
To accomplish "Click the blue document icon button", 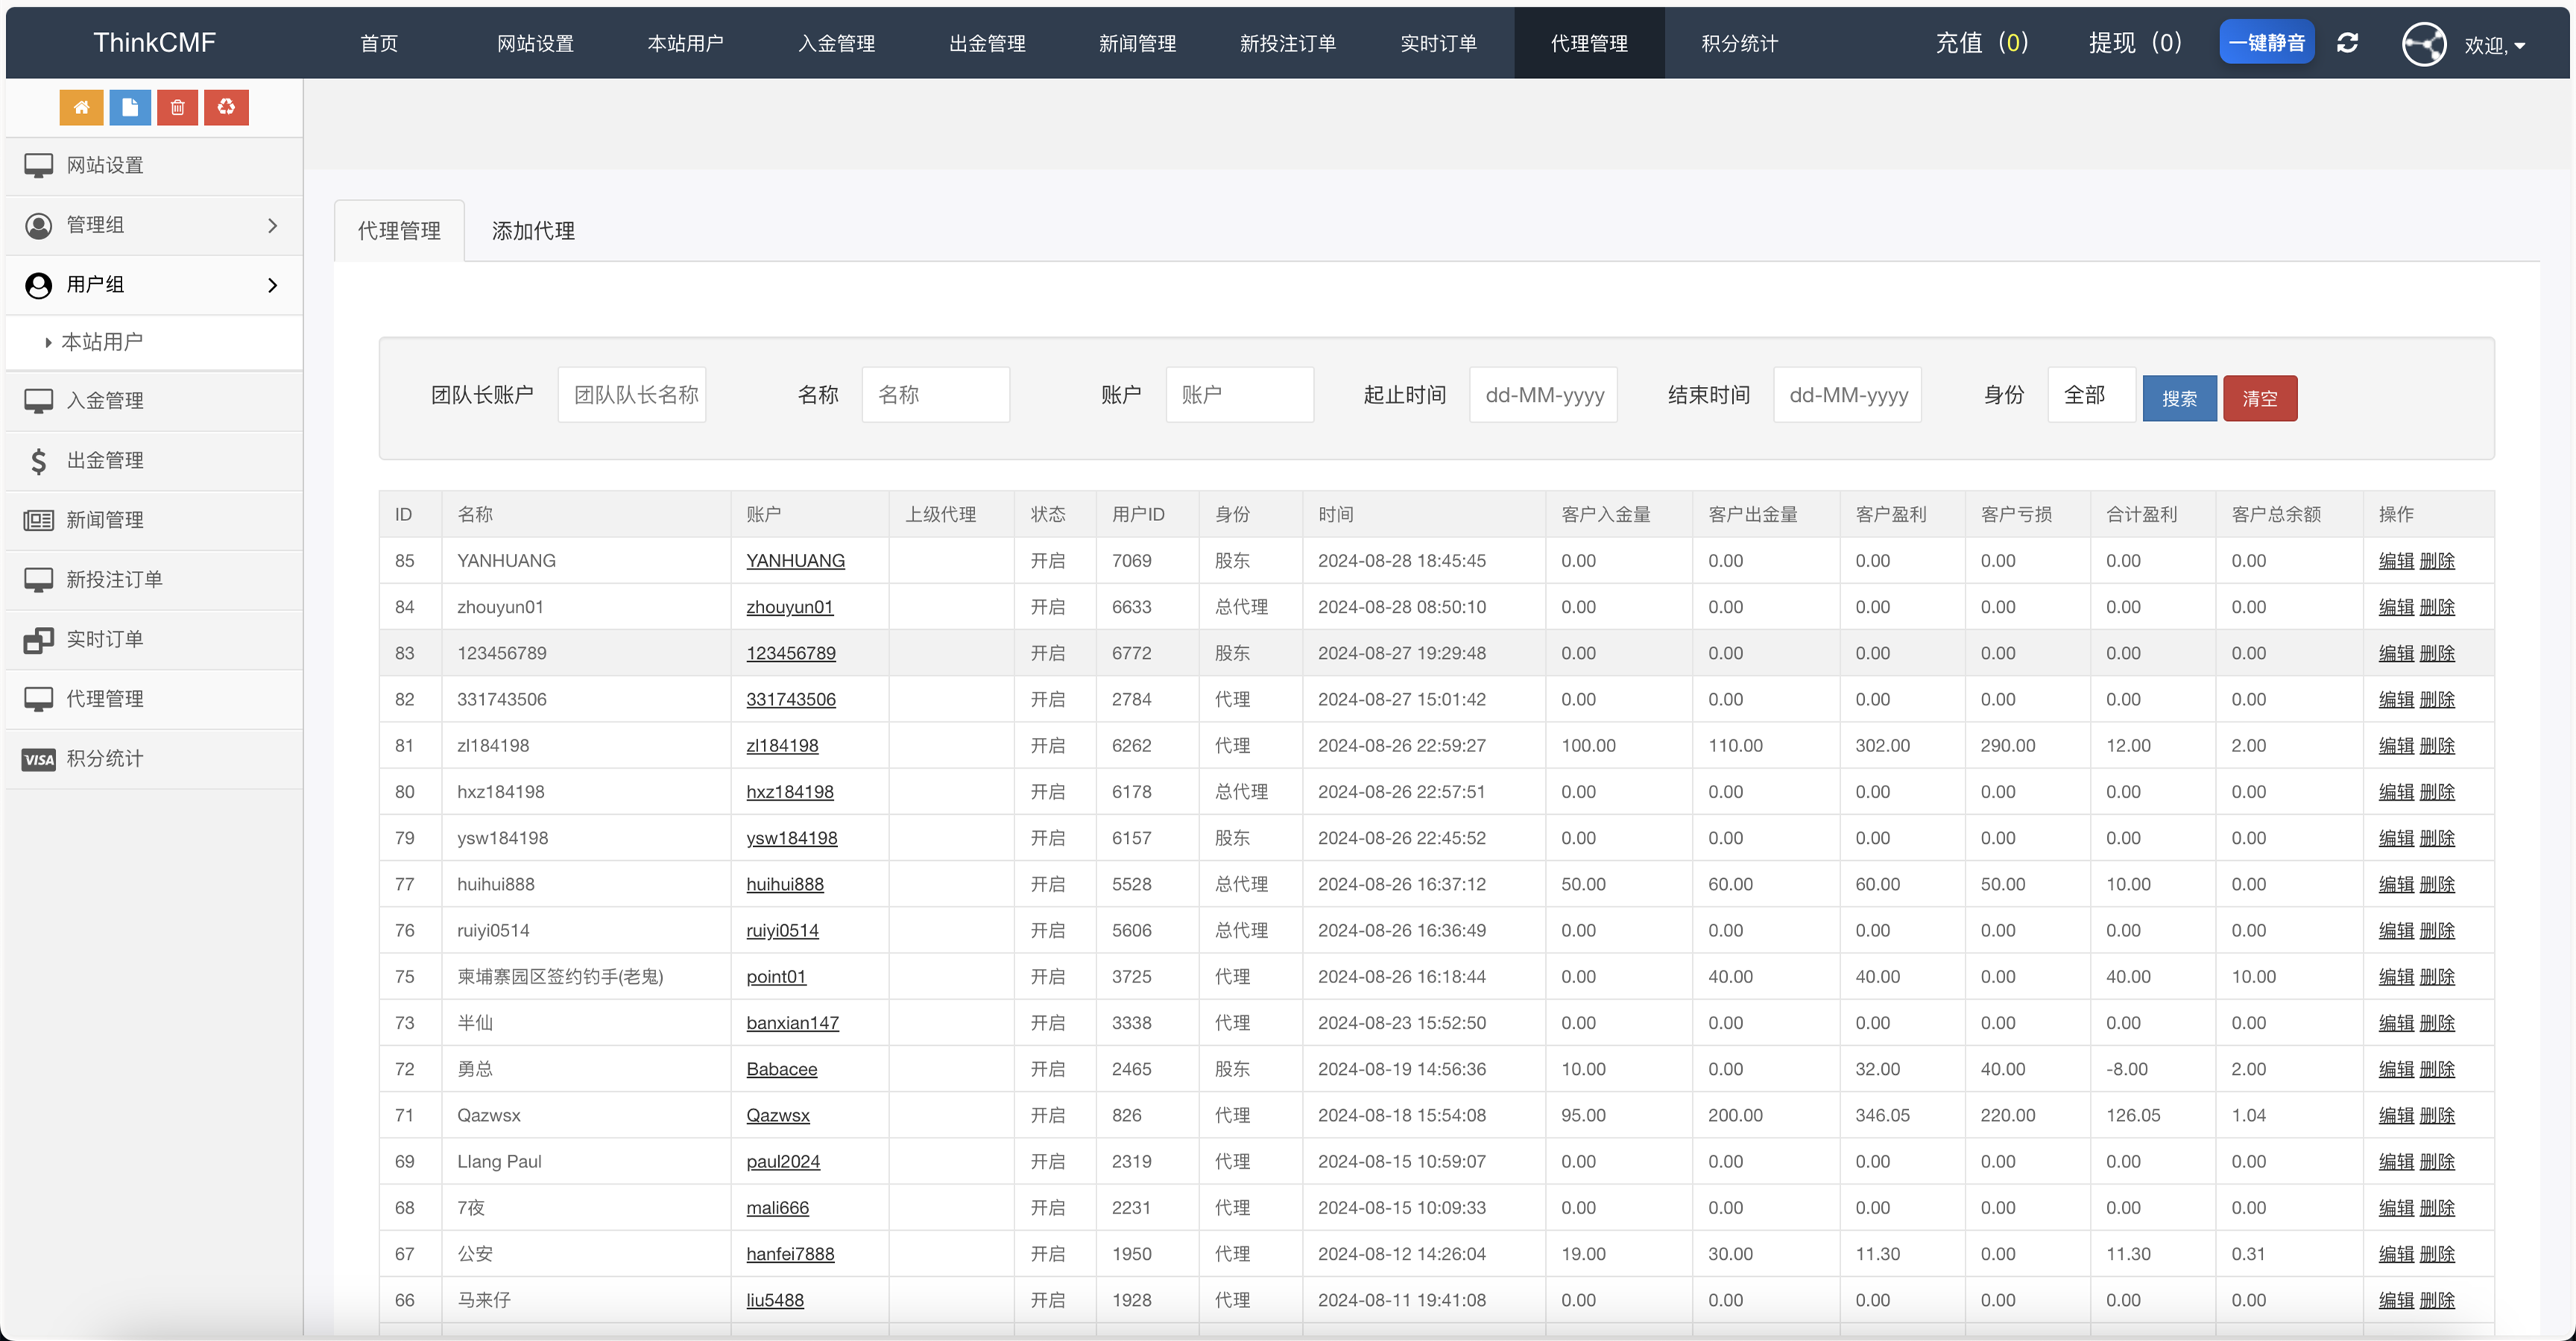I will click(130, 107).
